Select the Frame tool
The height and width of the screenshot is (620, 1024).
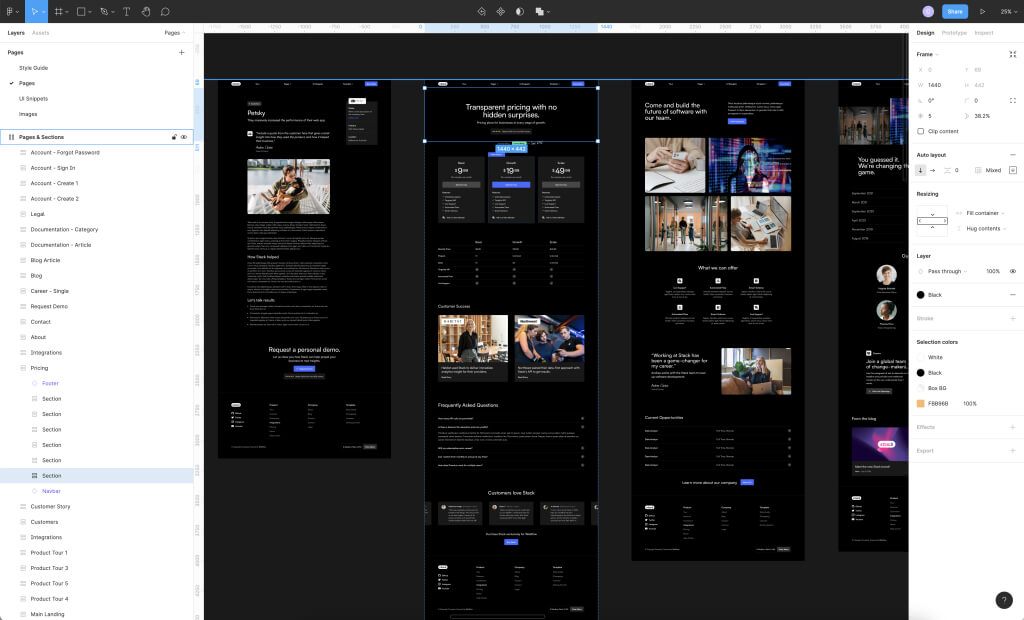pyautogui.click(x=58, y=11)
